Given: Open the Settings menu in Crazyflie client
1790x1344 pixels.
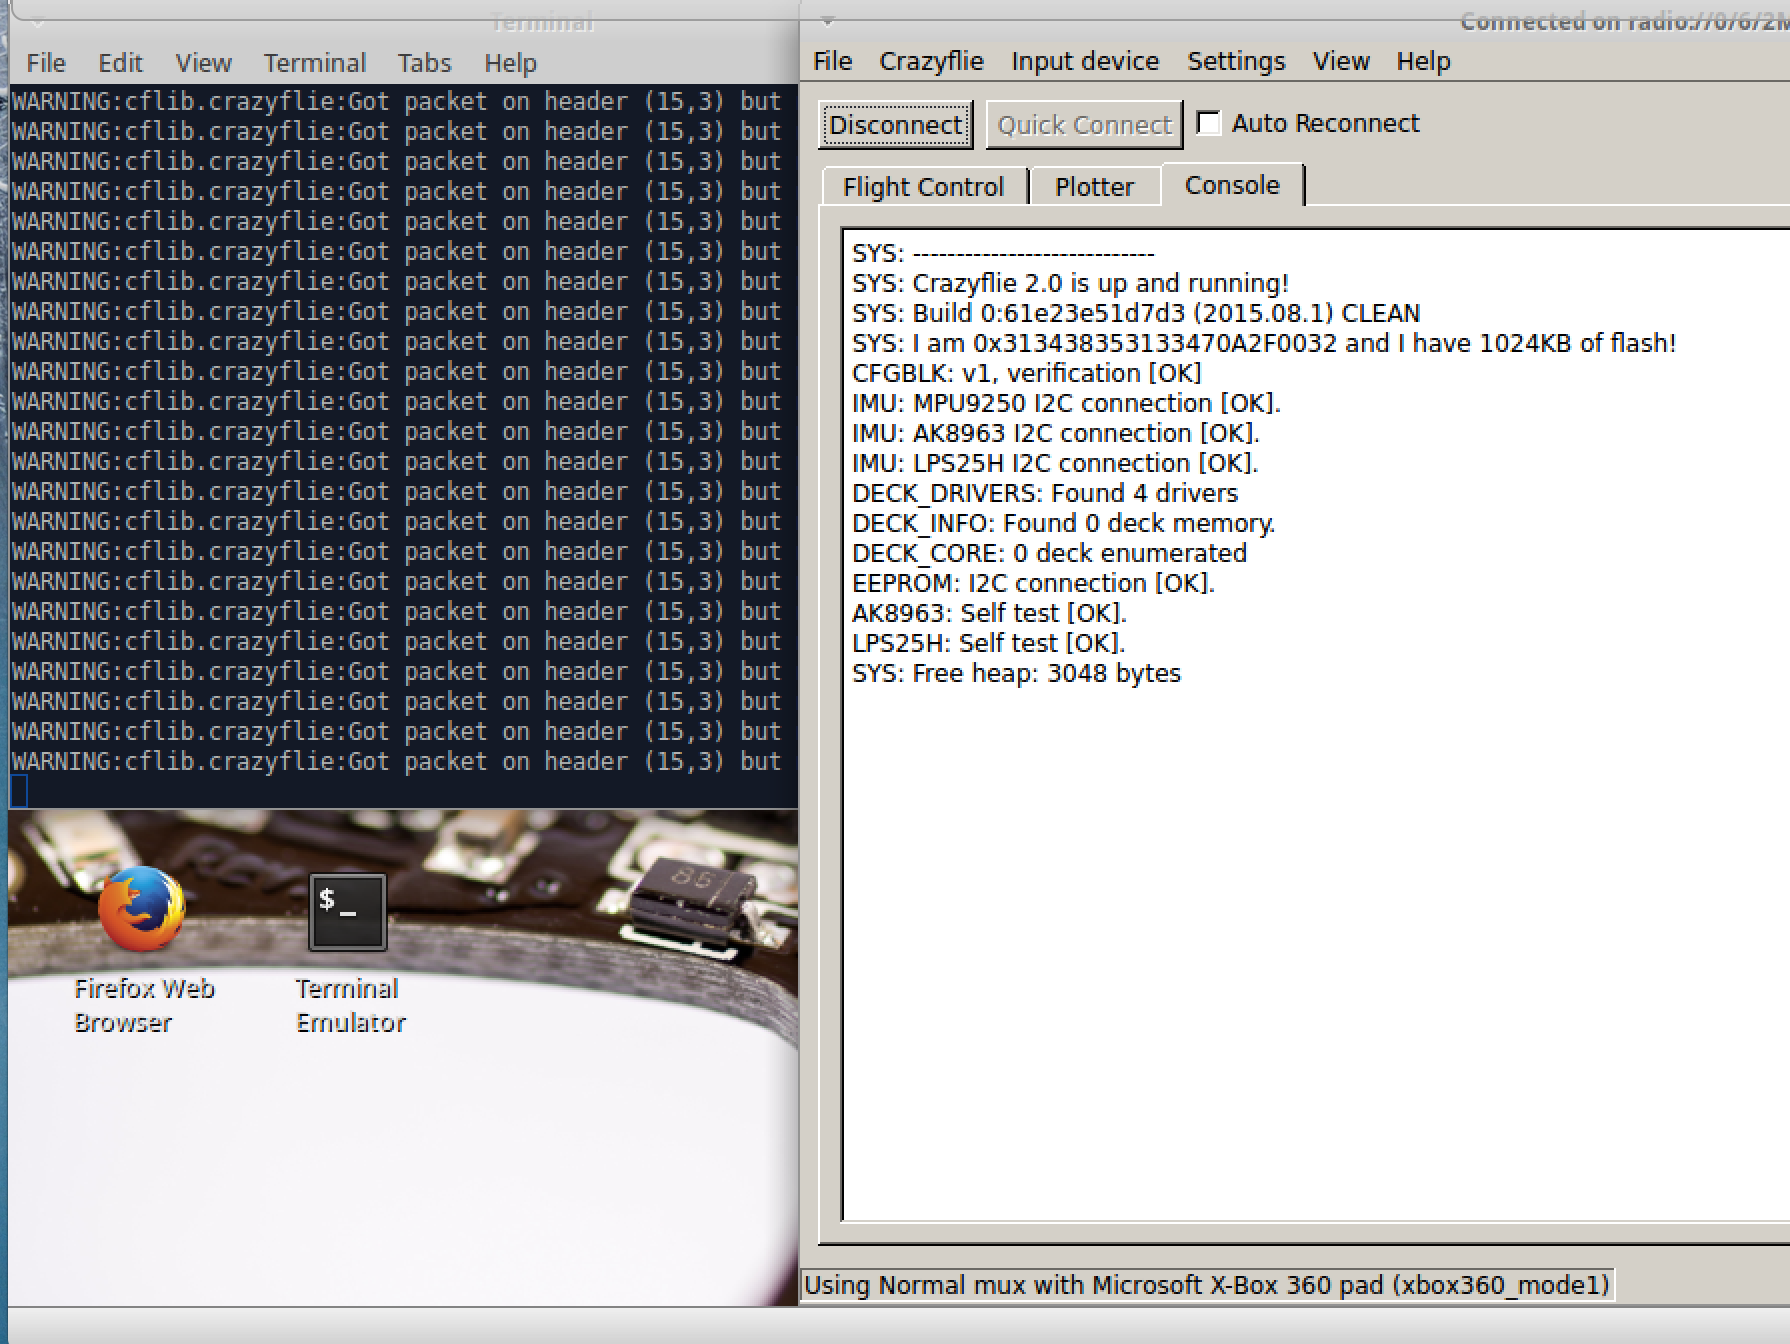Looking at the screenshot, I should 1236,62.
